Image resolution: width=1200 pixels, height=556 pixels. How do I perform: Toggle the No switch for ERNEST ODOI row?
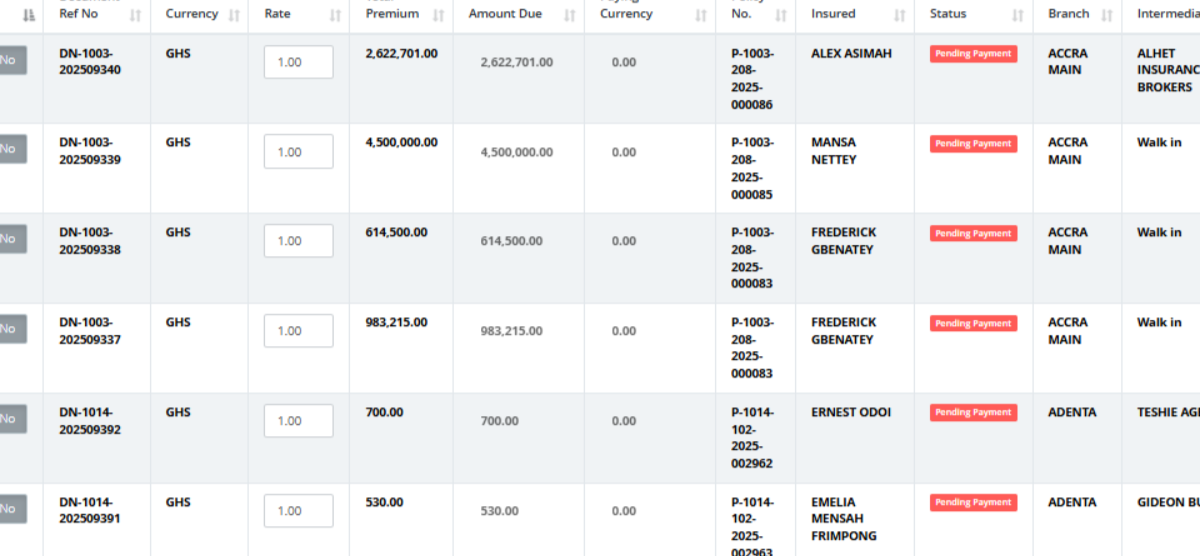tap(10, 419)
